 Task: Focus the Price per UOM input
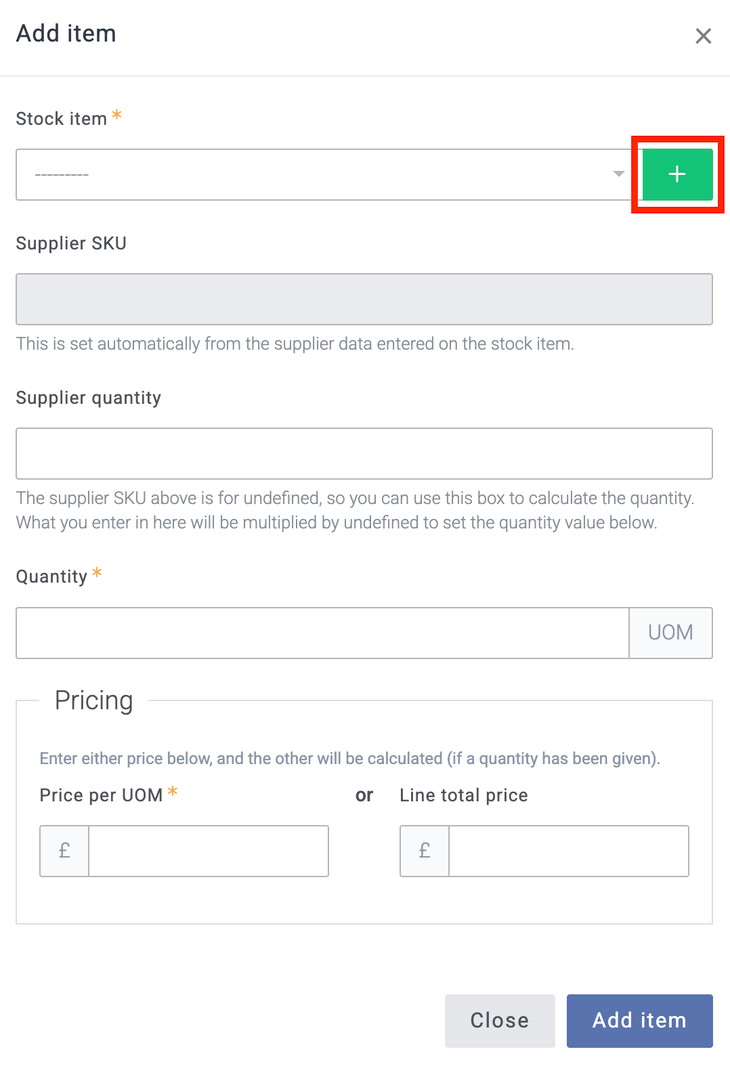point(208,851)
